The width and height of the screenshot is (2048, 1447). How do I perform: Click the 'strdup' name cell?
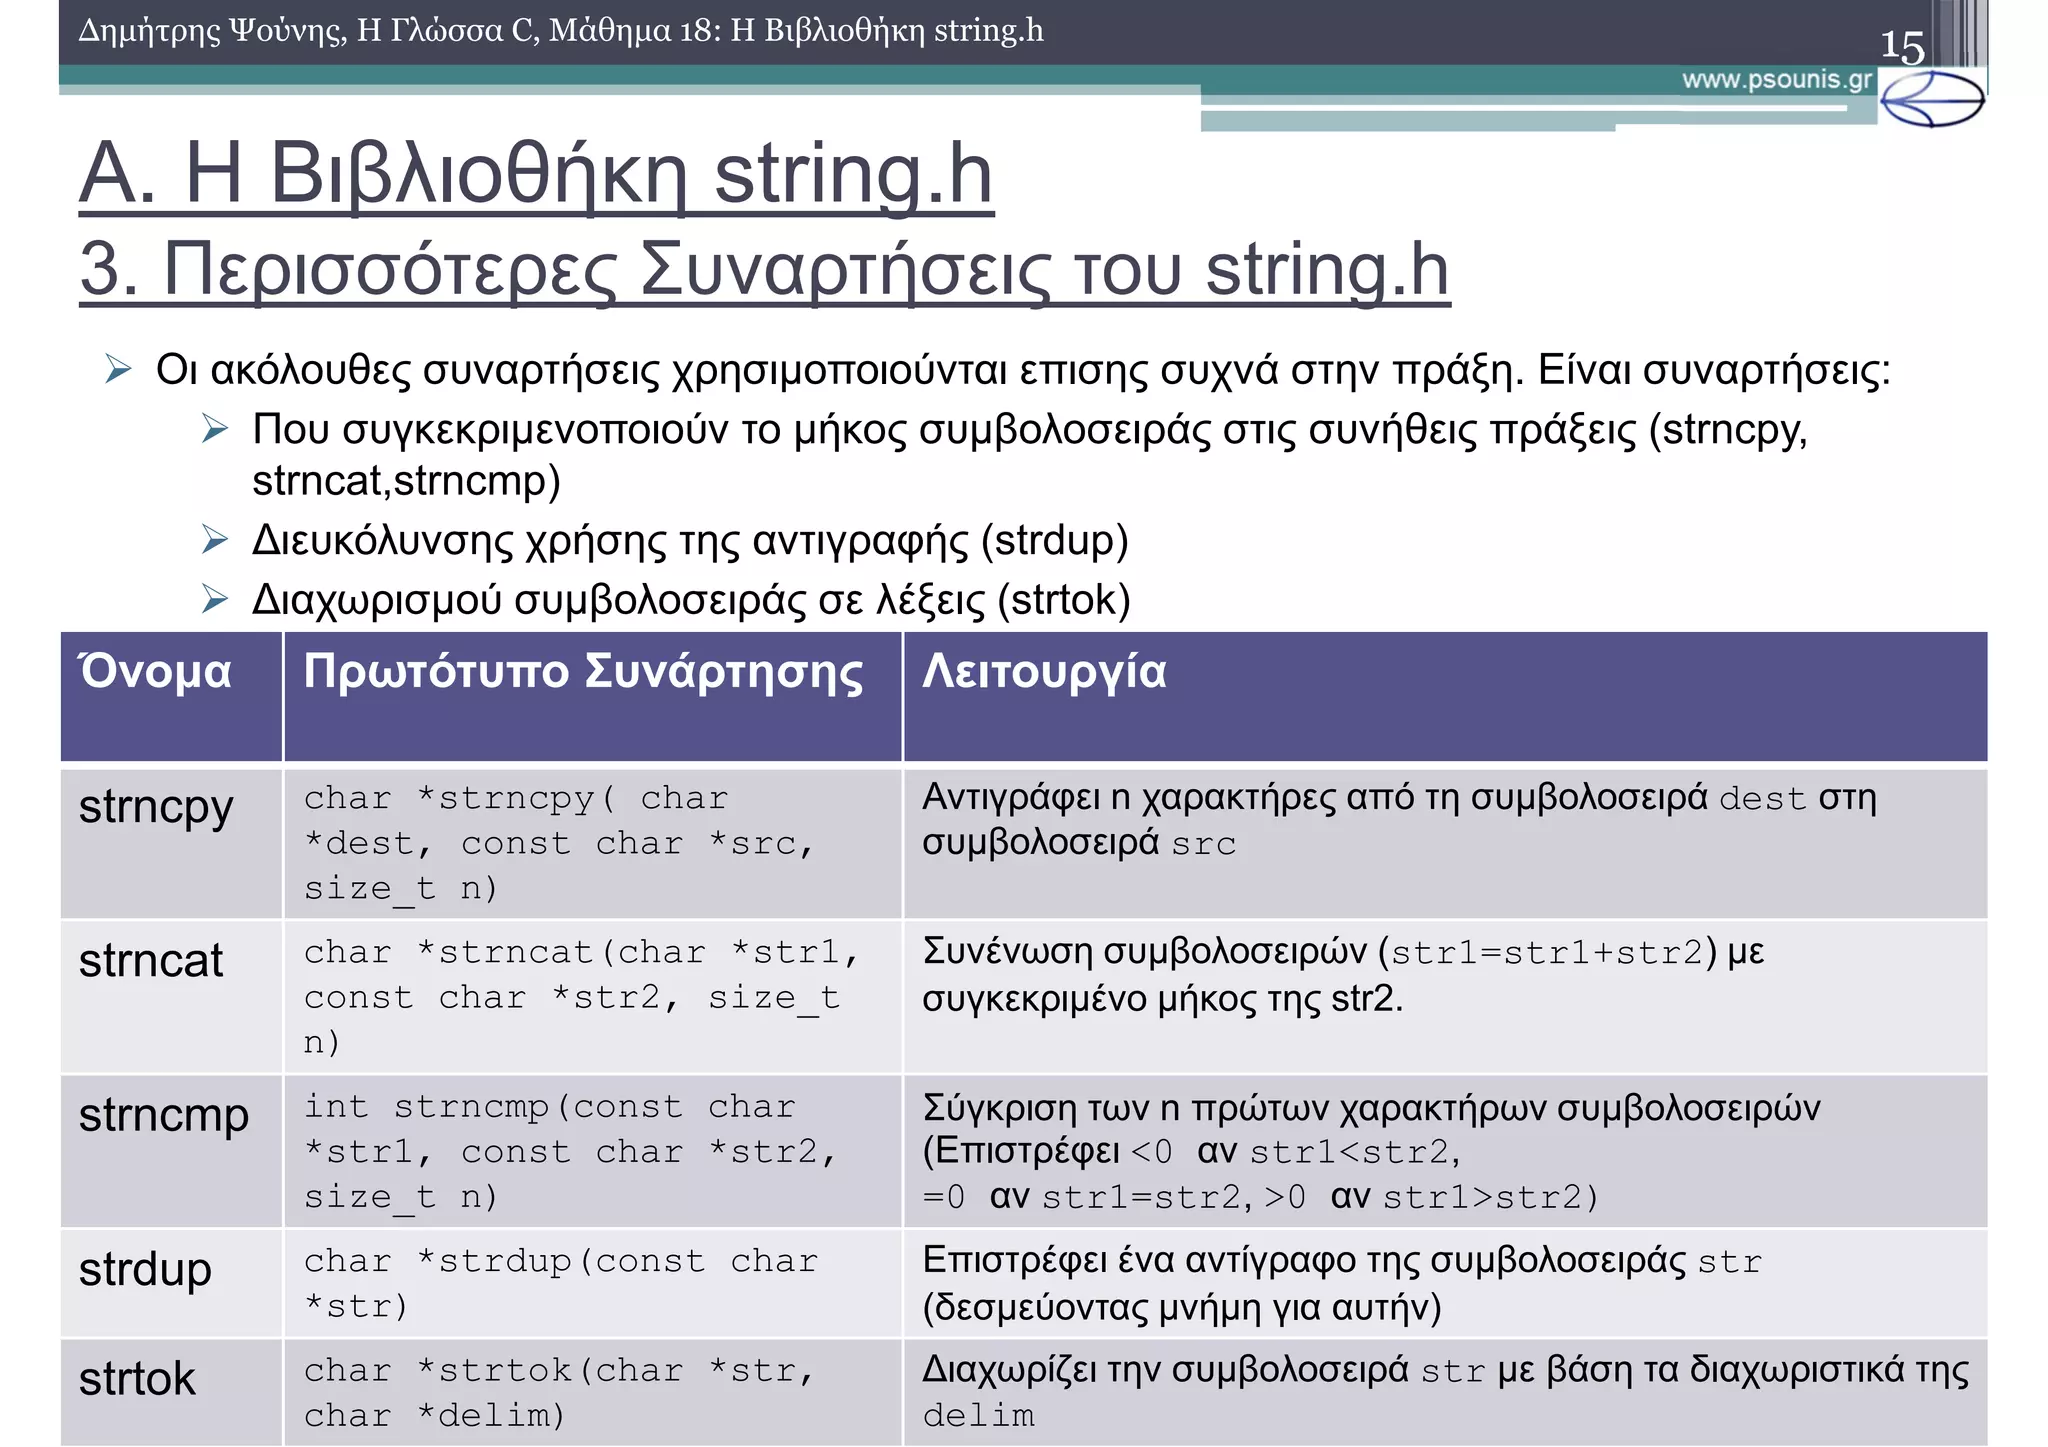(171, 1284)
